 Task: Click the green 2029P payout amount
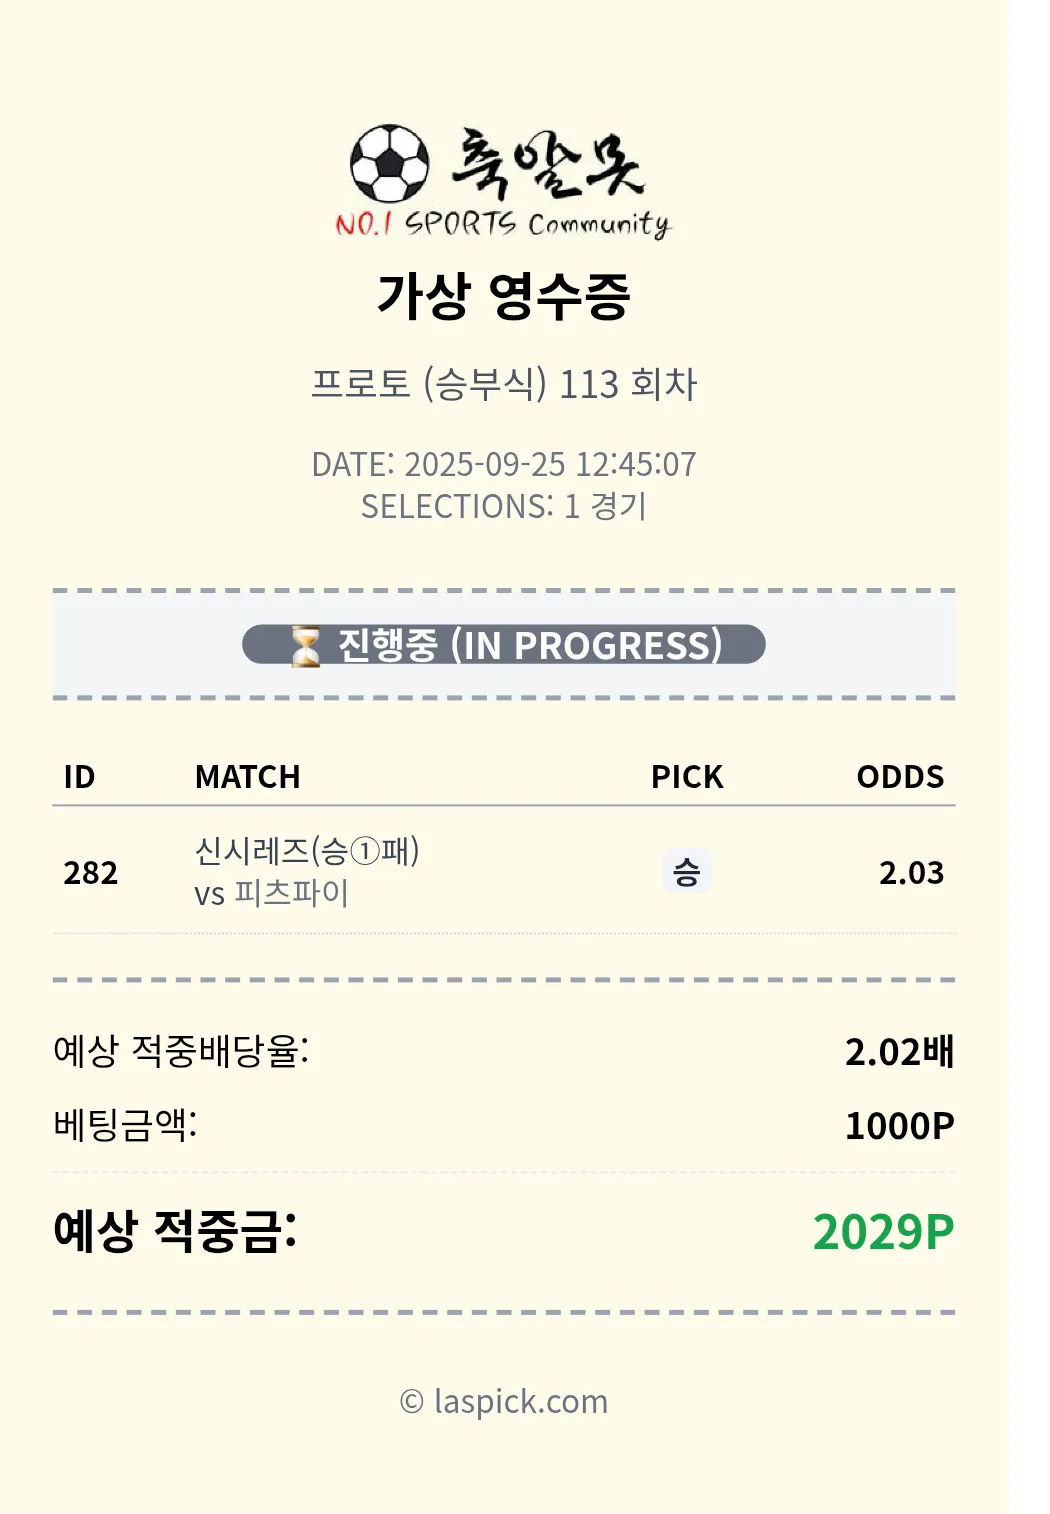883,1232
